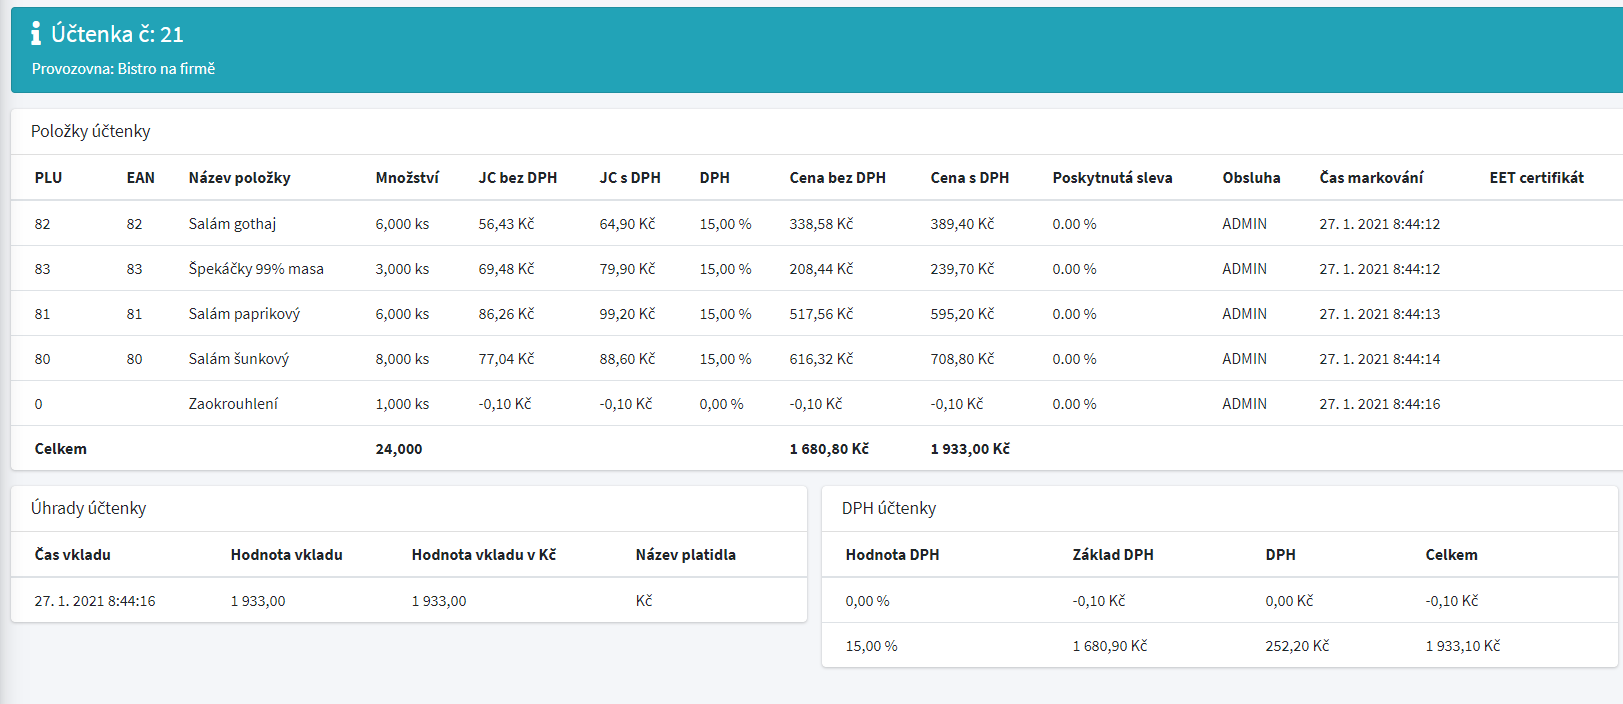Click the Množství column header

point(407,178)
